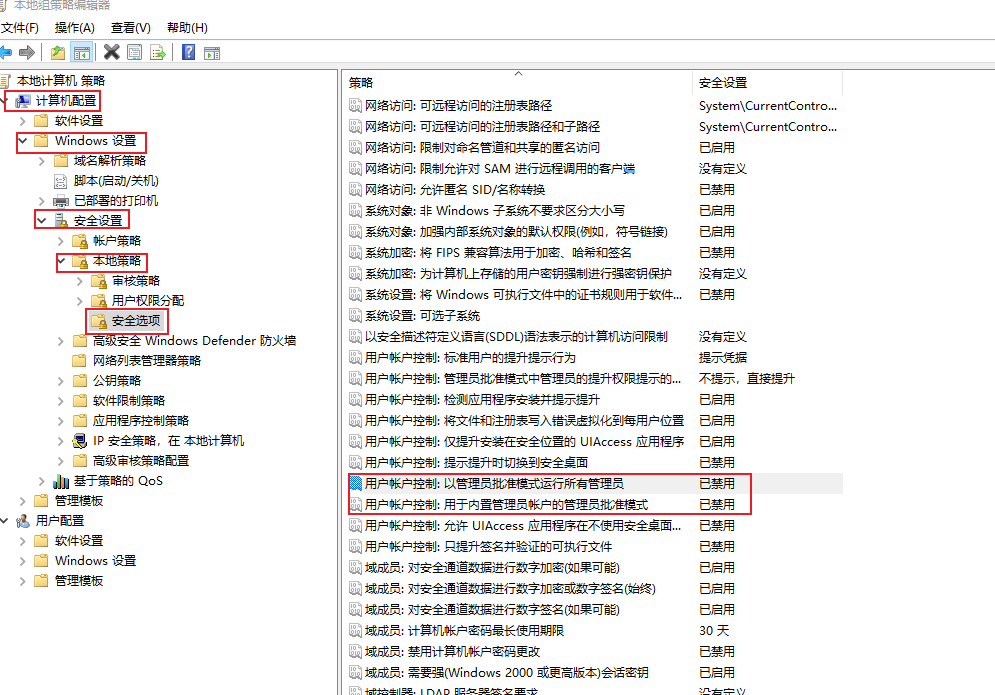Click the 用户配置 user icon
Screen dimensions: 995x695
pos(23,521)
